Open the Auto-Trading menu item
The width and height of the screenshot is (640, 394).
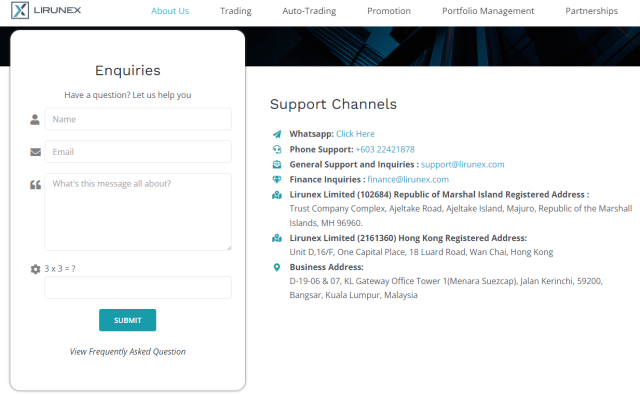click(309, 11)
